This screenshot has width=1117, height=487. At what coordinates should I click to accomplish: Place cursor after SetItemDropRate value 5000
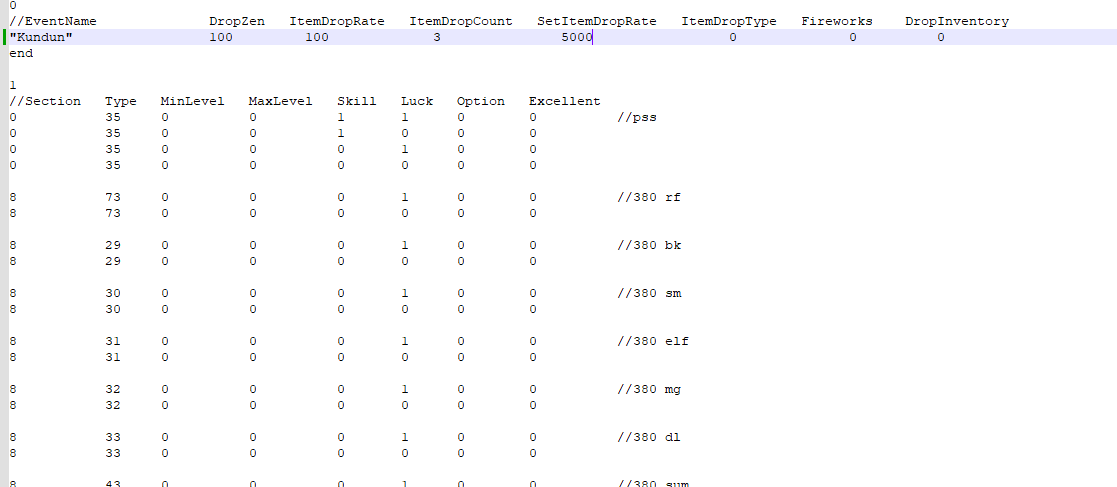click(x=593, y=37)
